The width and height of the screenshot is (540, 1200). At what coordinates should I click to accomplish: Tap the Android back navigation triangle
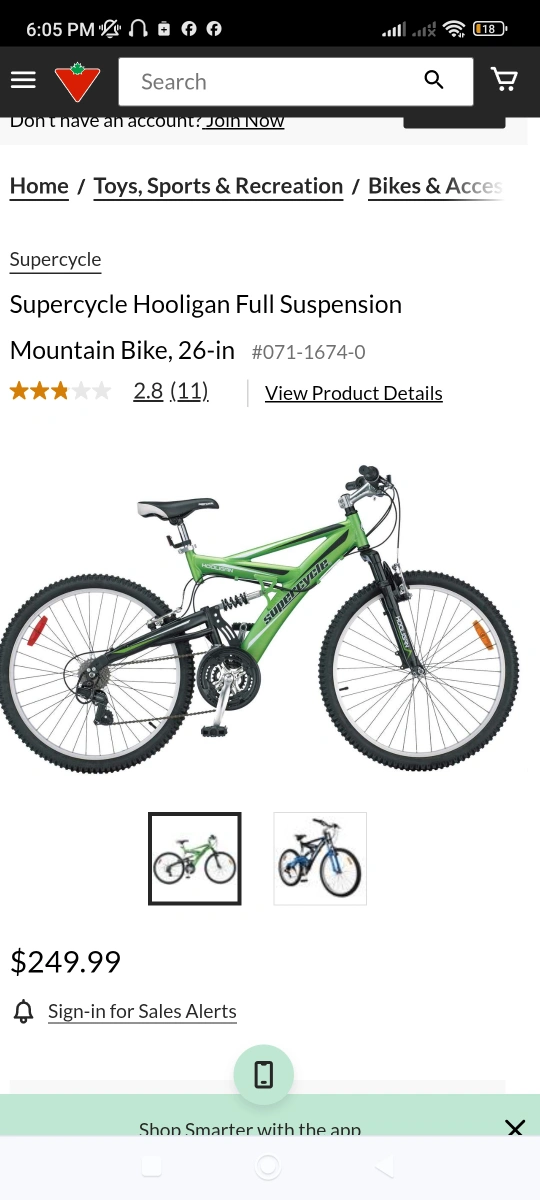[384, 1166]
